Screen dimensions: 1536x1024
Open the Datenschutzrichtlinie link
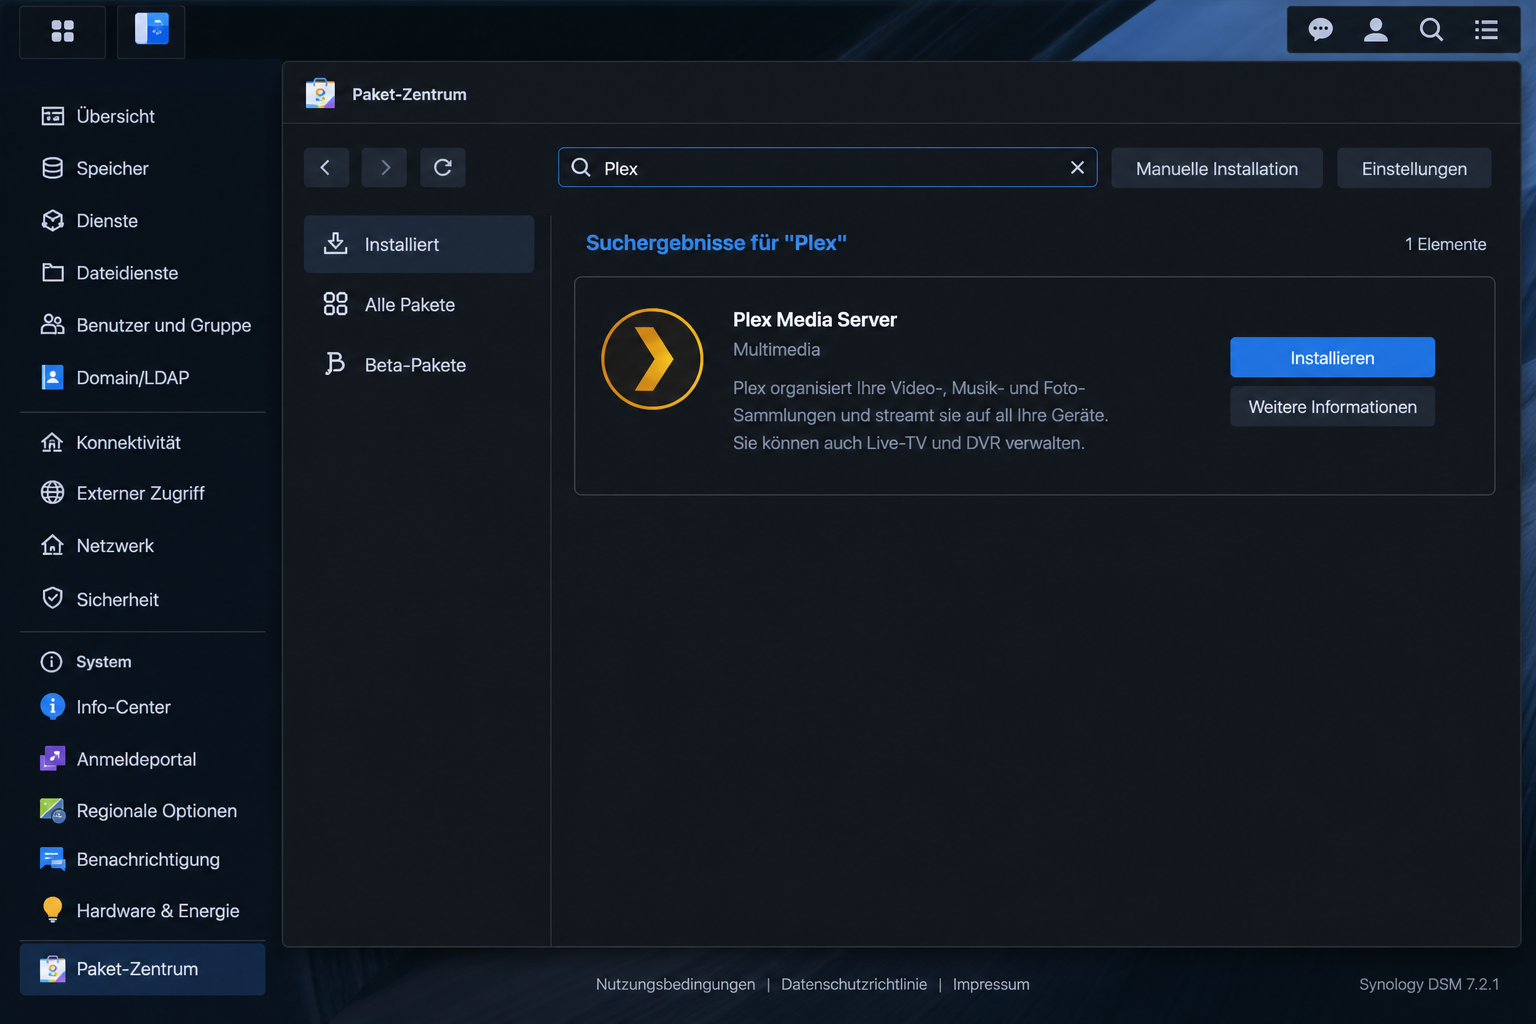854,984
